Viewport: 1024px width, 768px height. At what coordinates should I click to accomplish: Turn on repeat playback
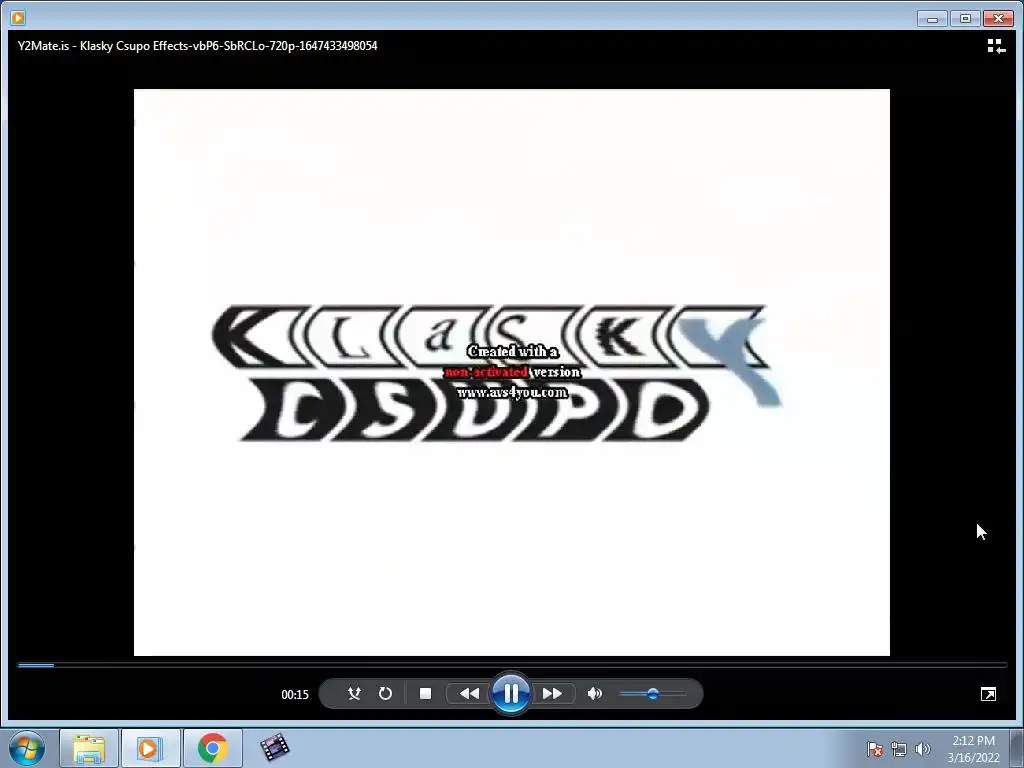pos(385,694)
